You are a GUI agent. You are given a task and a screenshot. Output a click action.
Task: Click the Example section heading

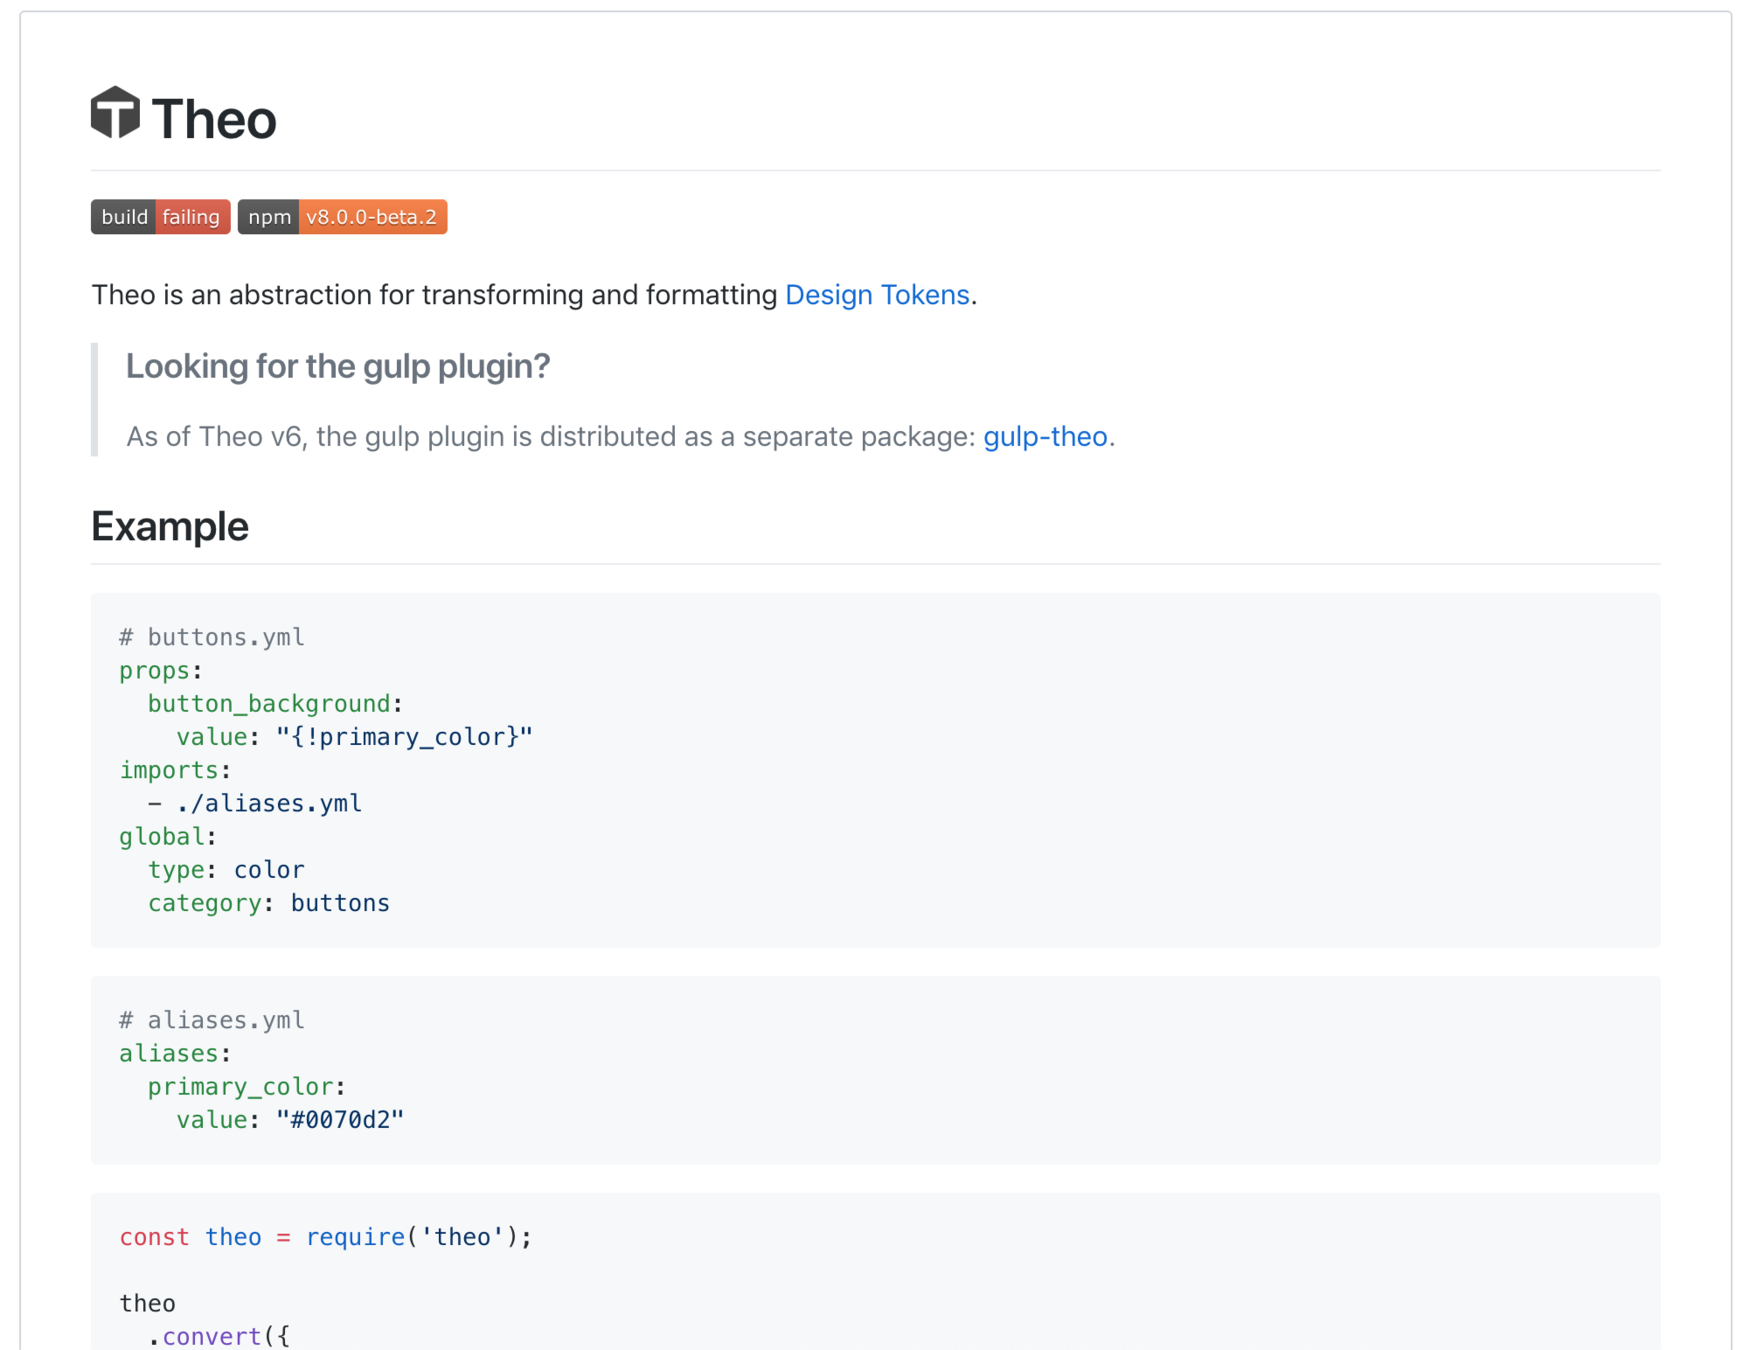click(x=170, y=526)
